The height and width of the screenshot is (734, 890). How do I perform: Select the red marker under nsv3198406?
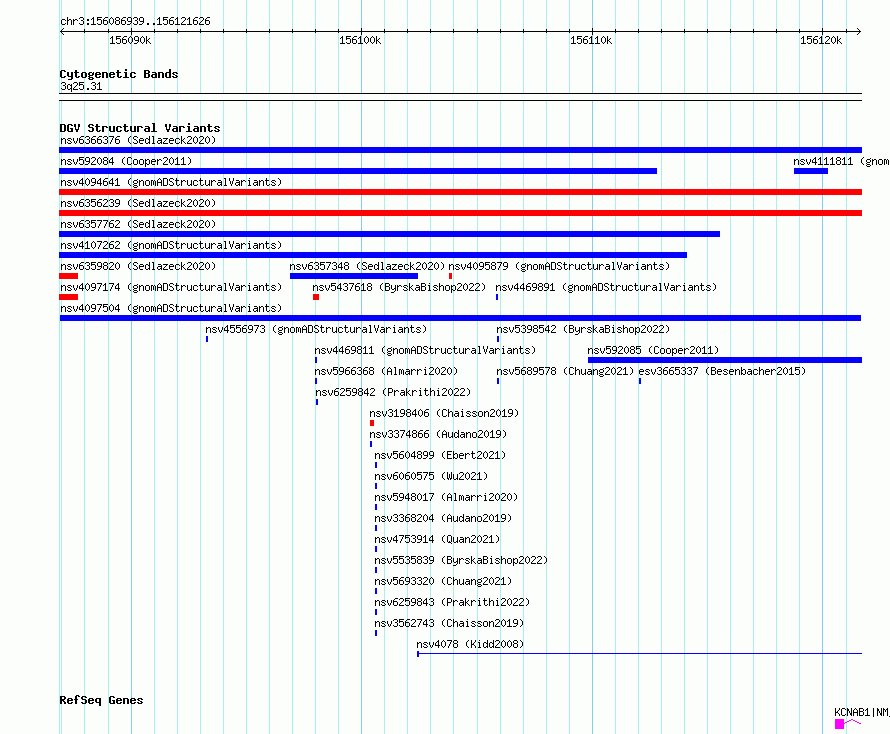coord(372,423)
